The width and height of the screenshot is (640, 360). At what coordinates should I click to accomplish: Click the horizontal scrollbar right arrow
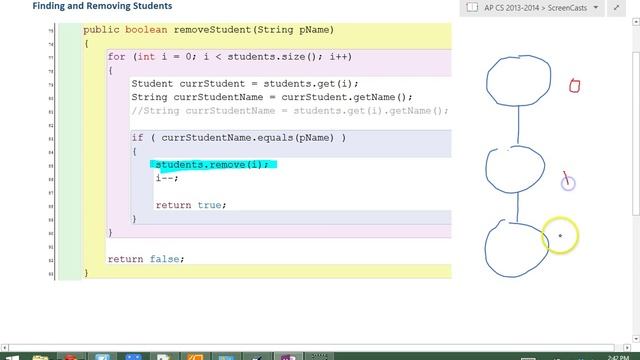627,348
